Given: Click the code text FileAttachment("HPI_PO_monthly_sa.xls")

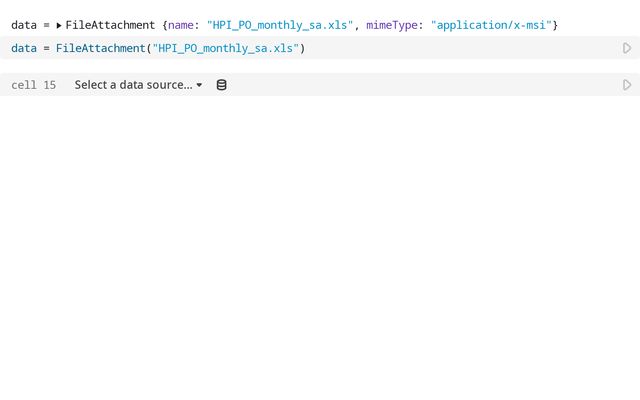Looking at the screenshot, I should [180, 48].
